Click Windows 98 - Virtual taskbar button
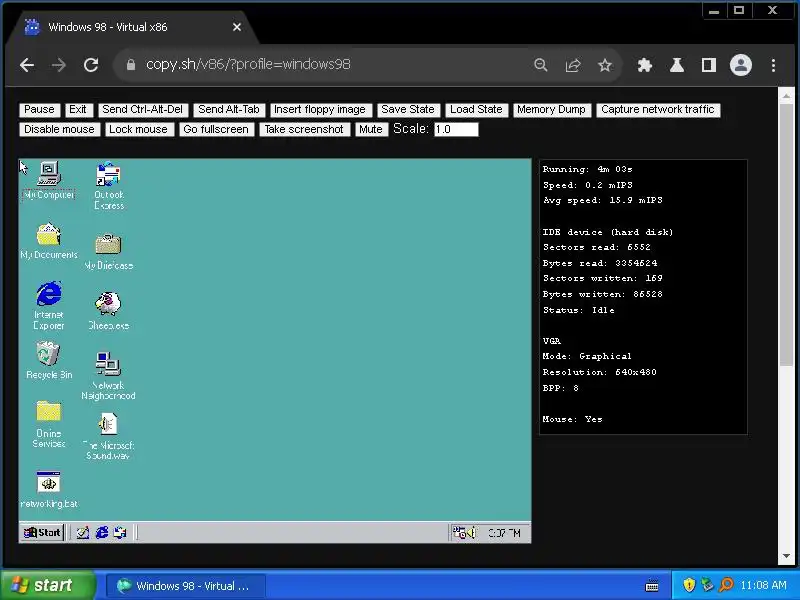Screen dimensions: 800x600 [x=185, y=585]
